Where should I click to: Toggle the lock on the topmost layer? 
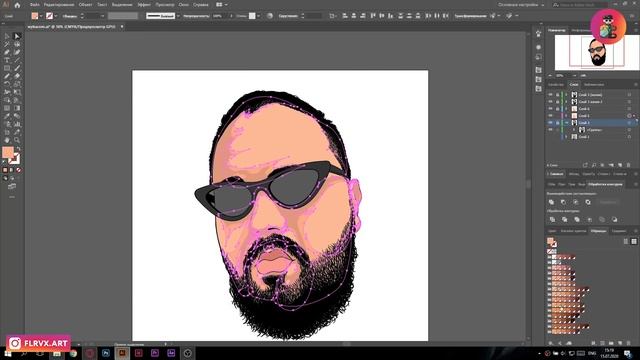558,95
